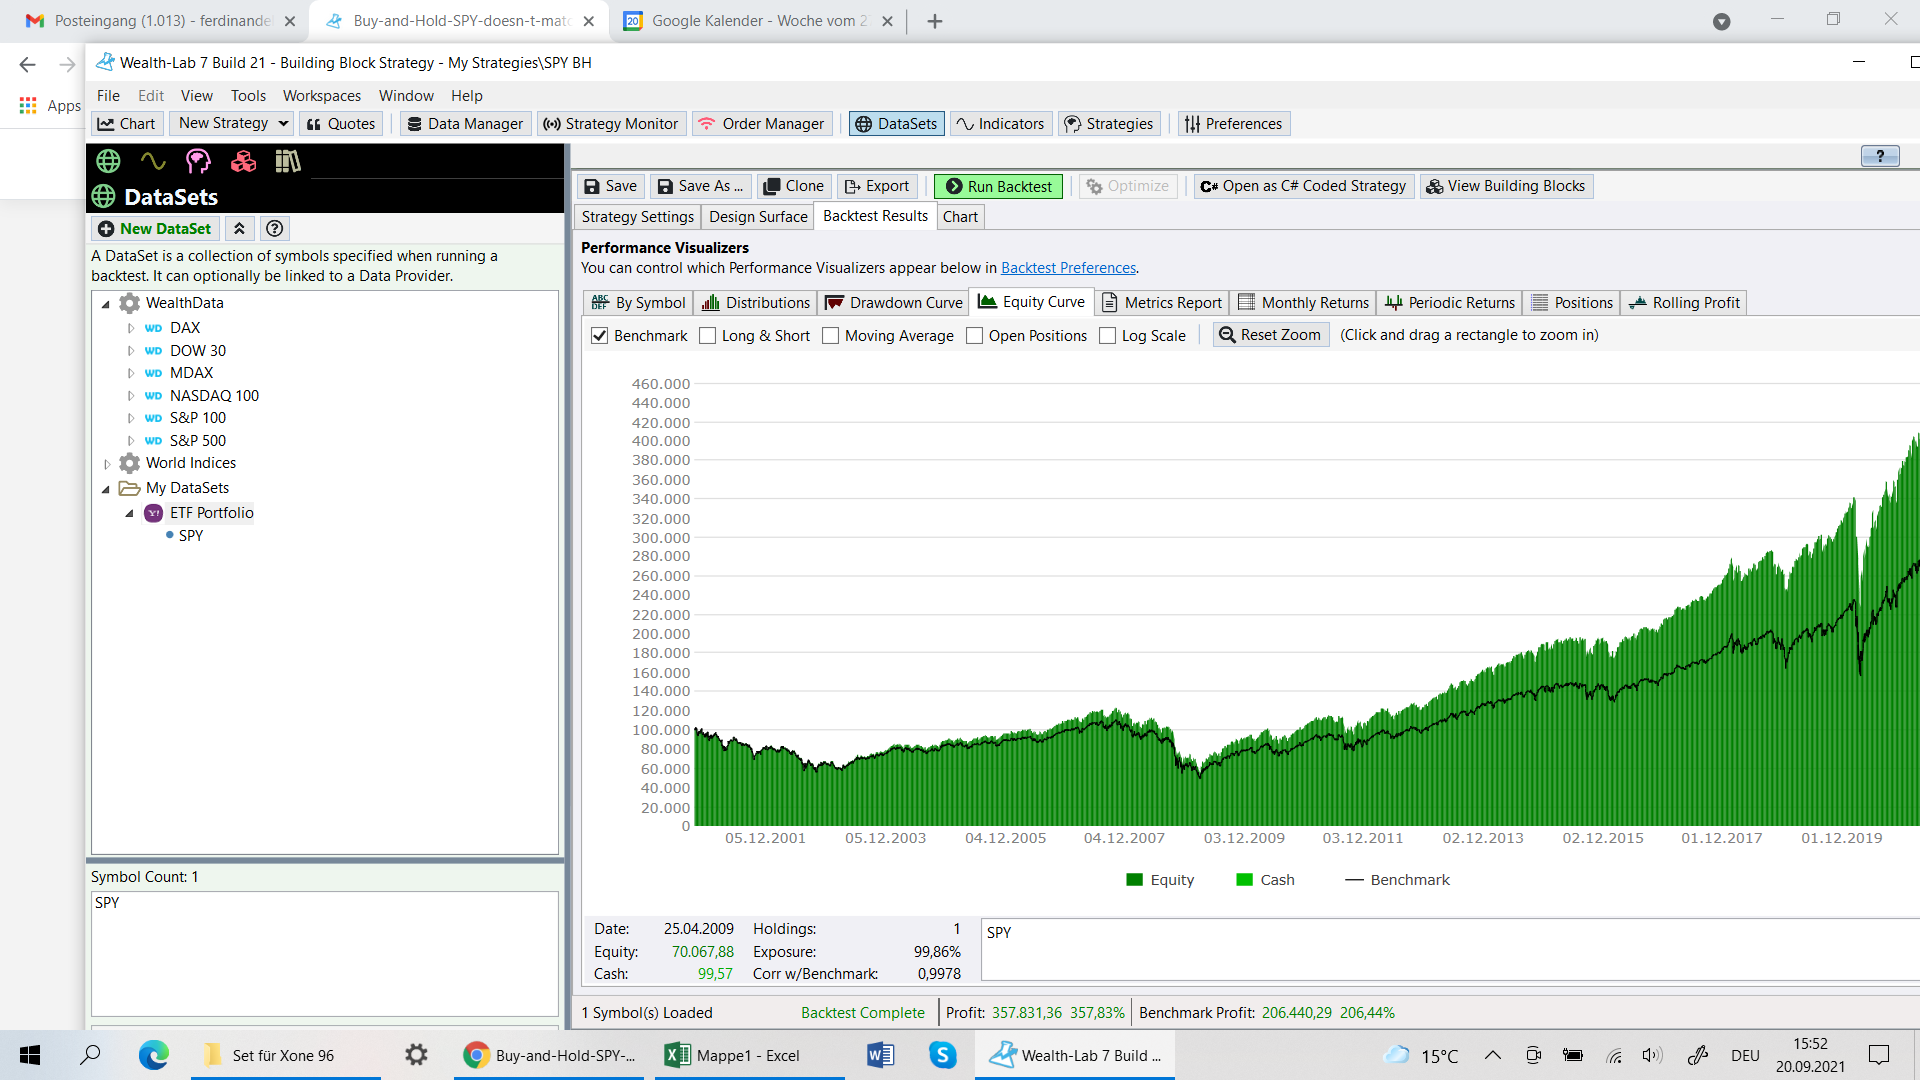Uncheck the Benchmark checkbox
Screen dimensions: 1920x1080
click(x=600, y=336)
